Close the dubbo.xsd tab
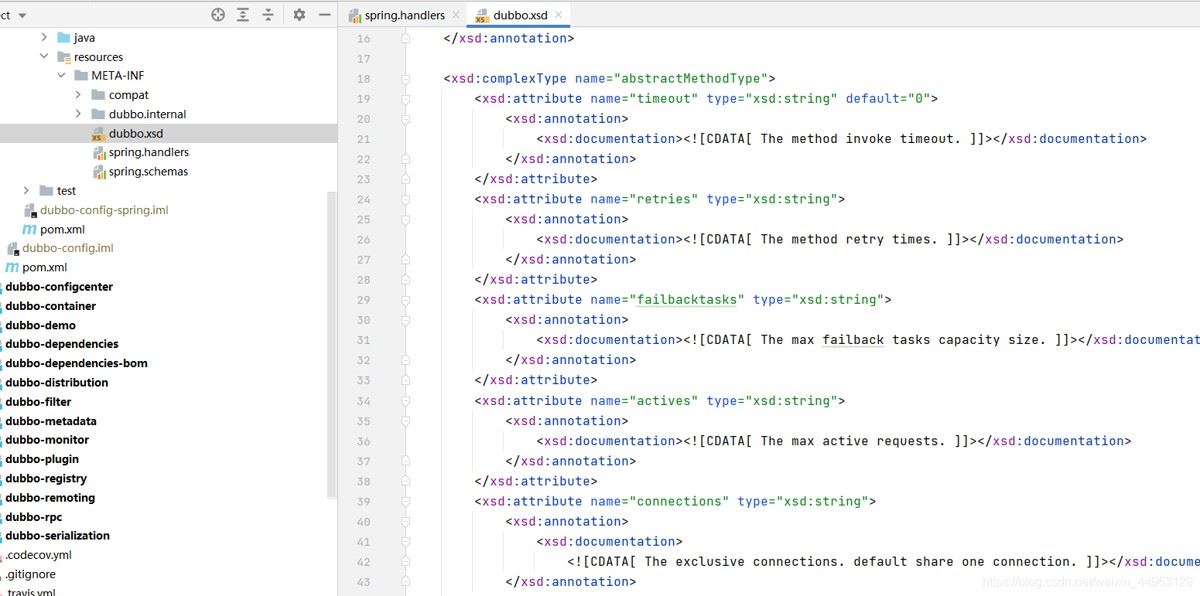 pos(559,15)
